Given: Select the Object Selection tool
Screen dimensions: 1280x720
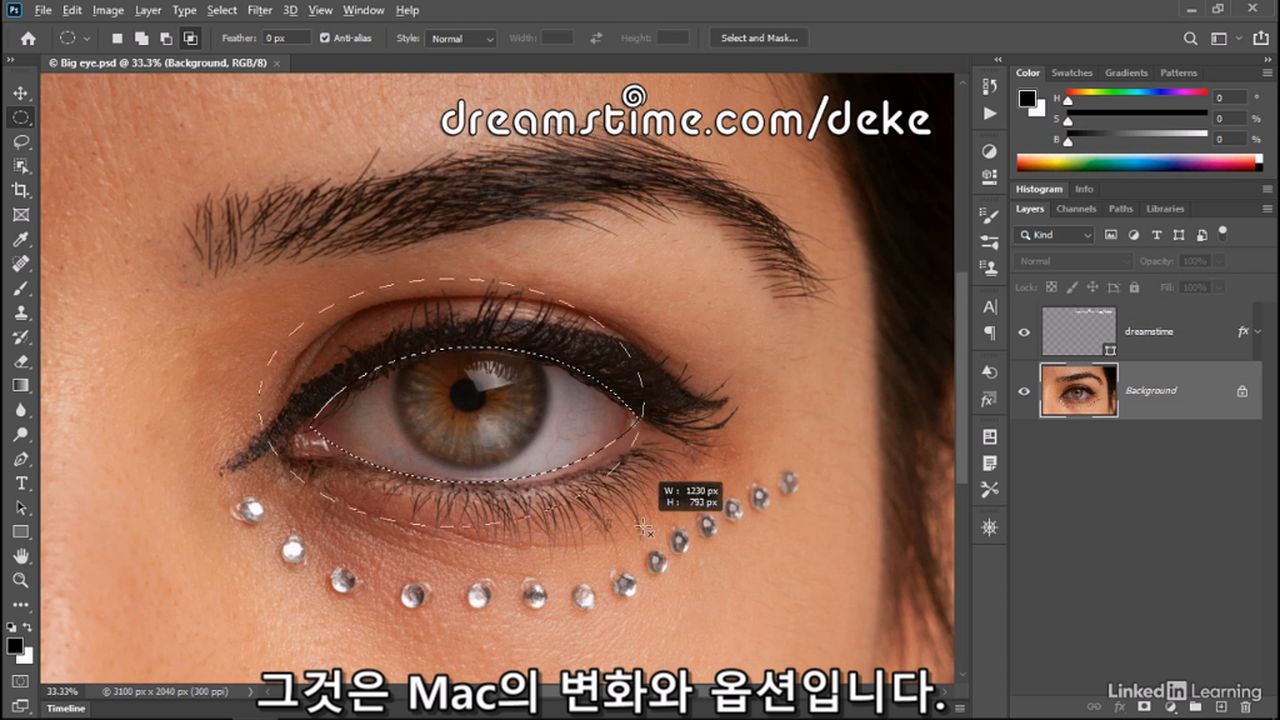Looking at the screenshot, I should [20, 166].
